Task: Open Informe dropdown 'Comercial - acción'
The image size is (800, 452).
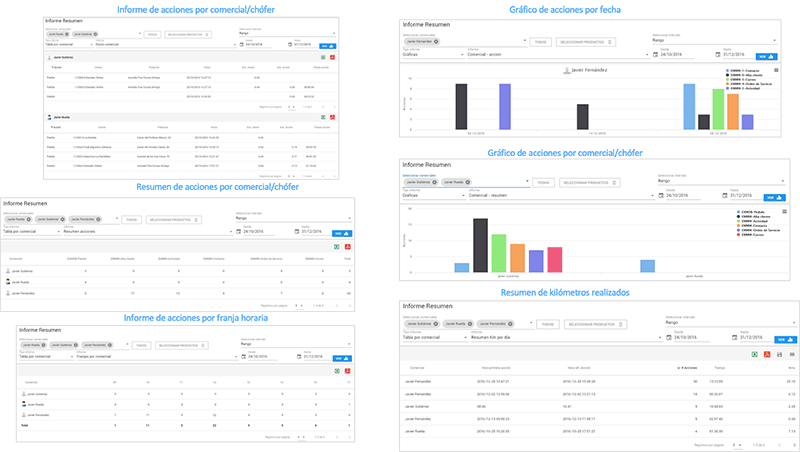Action: (x=558, y=54)
